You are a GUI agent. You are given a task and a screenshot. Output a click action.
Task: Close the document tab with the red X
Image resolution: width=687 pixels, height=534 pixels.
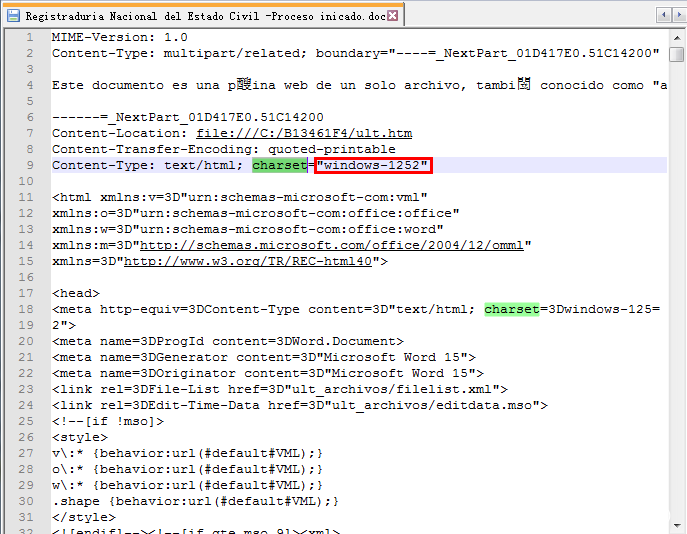click(392, 16)
